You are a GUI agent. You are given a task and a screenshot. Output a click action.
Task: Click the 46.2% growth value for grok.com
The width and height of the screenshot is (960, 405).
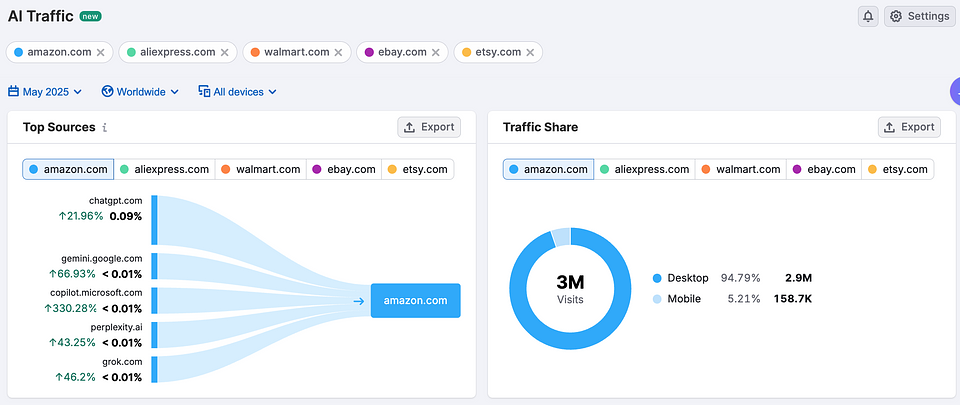pyautogui.click(x=75, y=377)
